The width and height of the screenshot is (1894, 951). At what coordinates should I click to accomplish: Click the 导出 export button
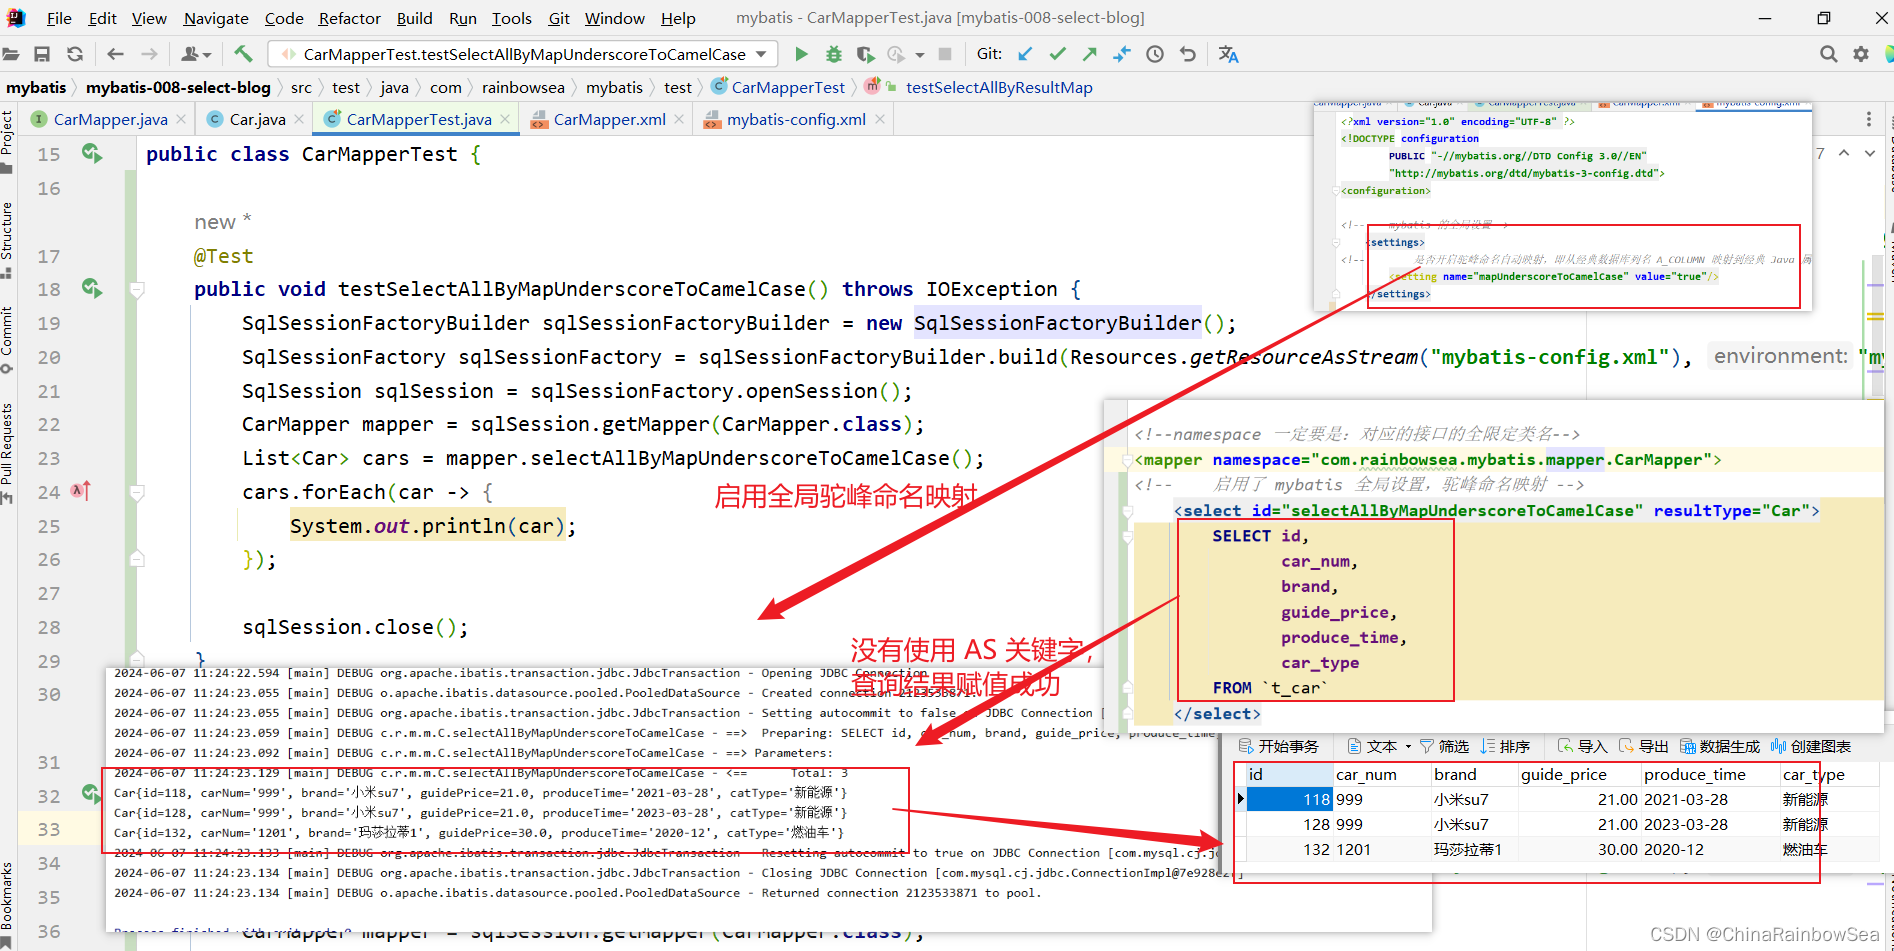pyautogui.click(x=1643, y=746)
